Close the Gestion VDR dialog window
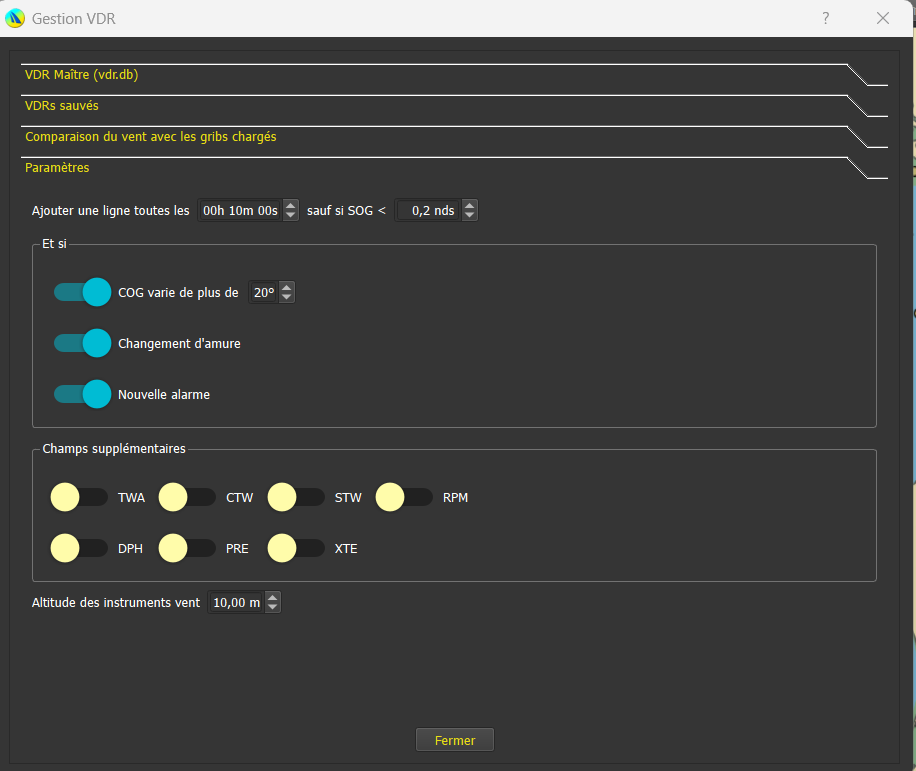 [x=883, y=18]
